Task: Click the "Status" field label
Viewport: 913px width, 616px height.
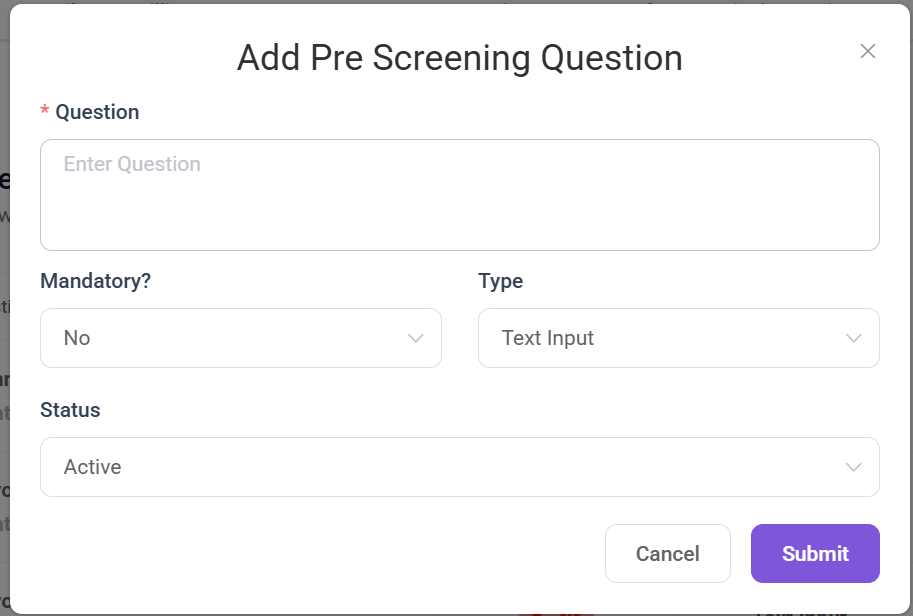Action: click(70, 410)
